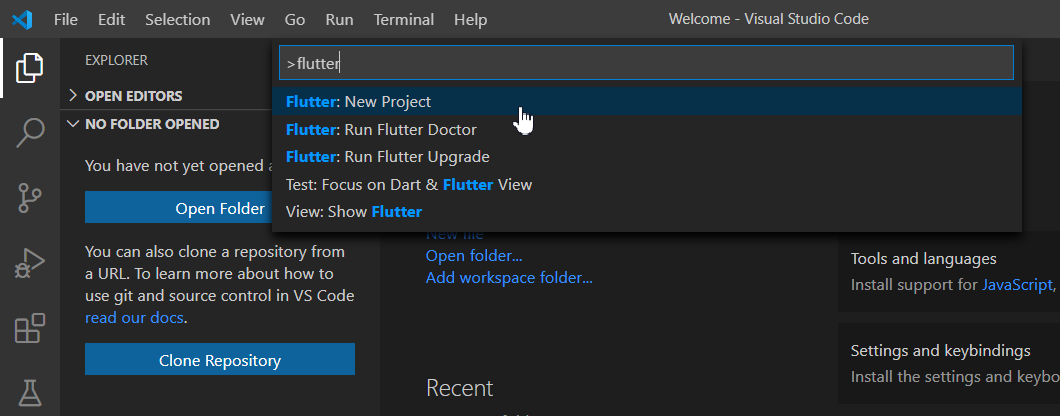Click the Recent heading on Welcome page
The height and width of the screenshot is (416, 1060).
click(x=460, y=388)
